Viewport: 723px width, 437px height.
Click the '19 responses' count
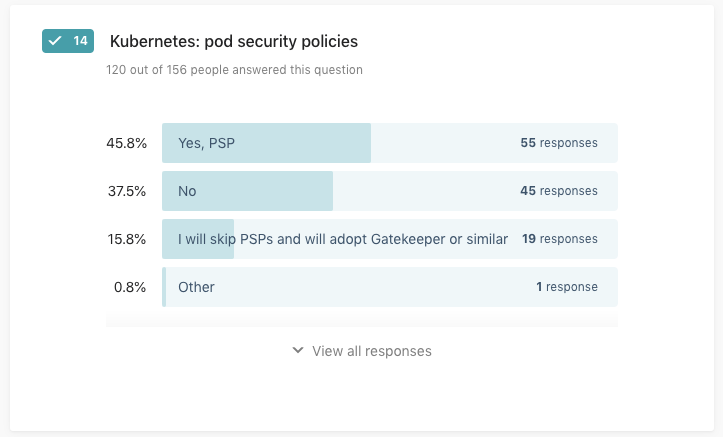[x=559, y=239]
